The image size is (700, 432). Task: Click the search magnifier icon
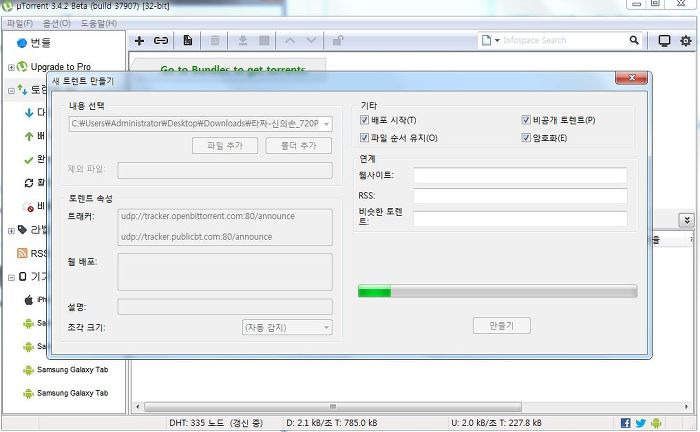634,40
